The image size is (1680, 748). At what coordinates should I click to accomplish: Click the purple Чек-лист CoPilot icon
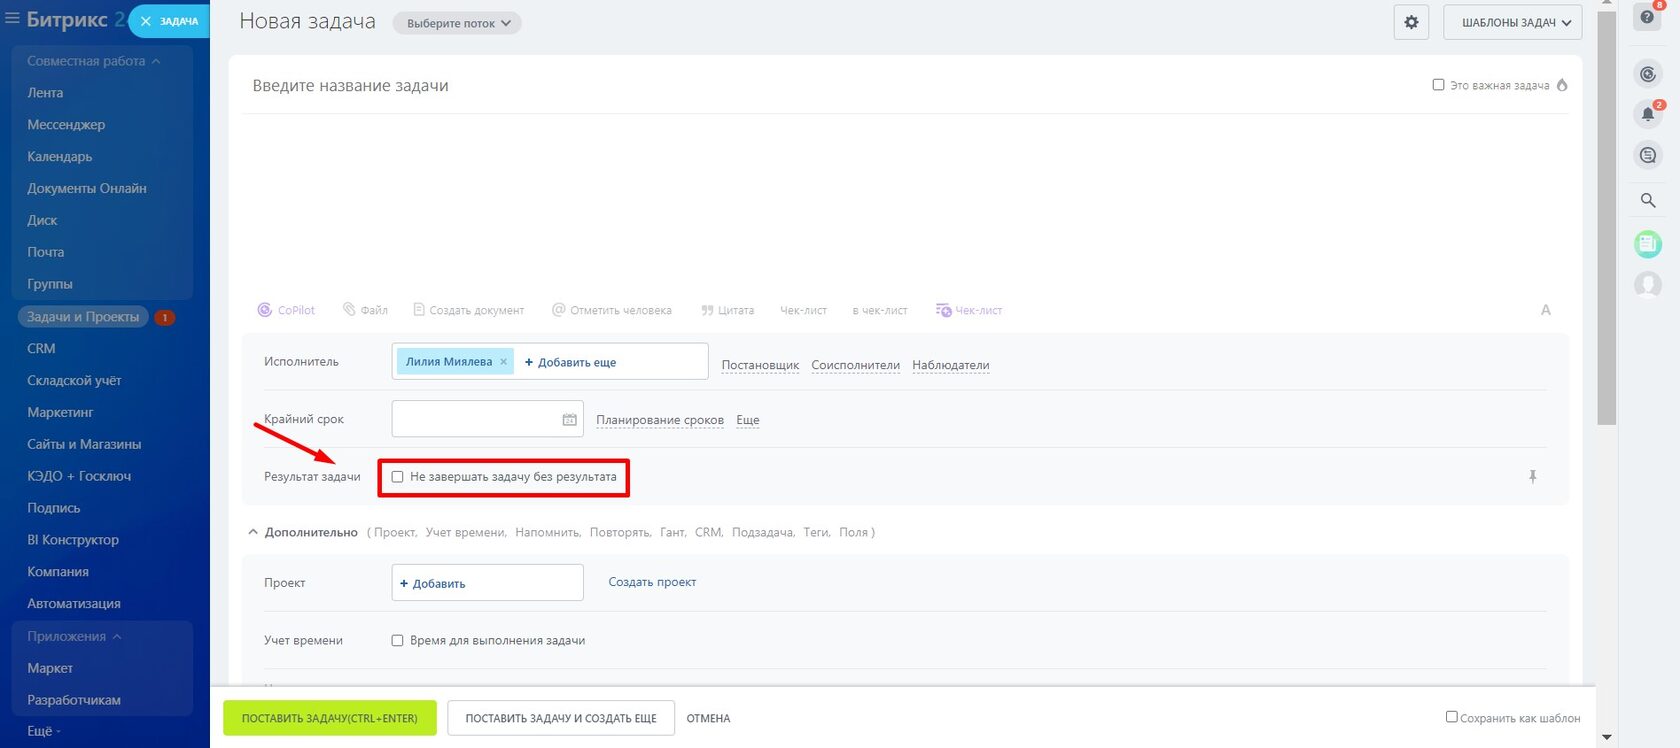pos(969,310)
